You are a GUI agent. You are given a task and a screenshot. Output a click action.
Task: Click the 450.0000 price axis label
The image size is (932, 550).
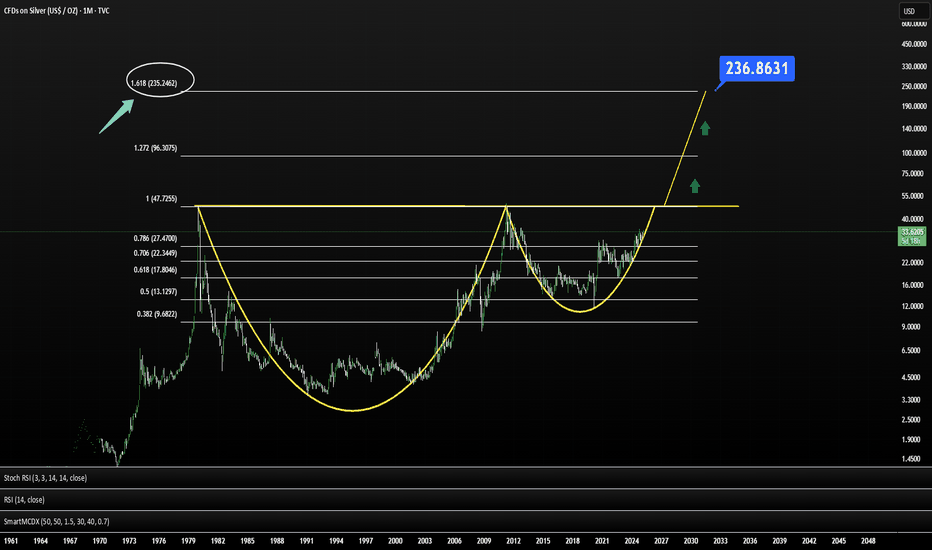(914, 44)
